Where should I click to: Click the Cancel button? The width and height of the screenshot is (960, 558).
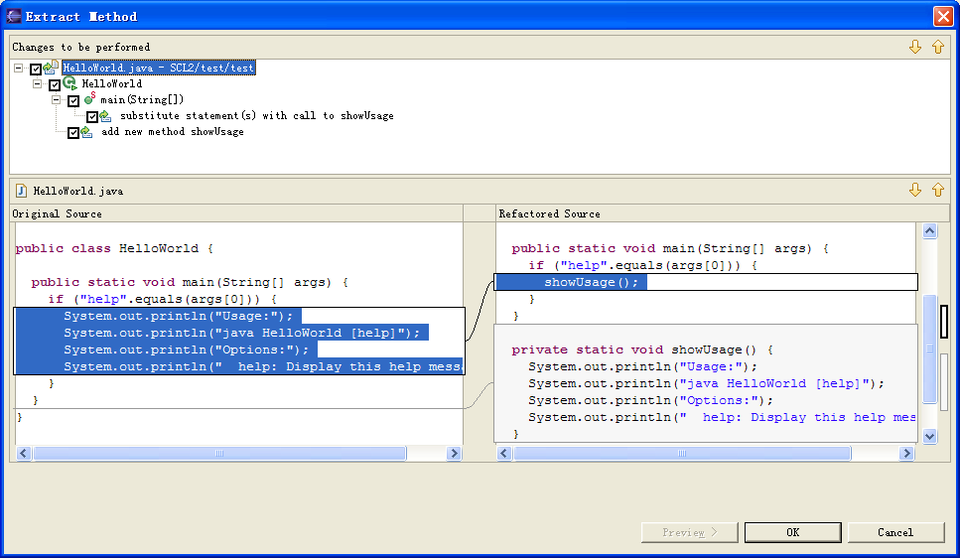pyautogui.click(x=896, y=532)
